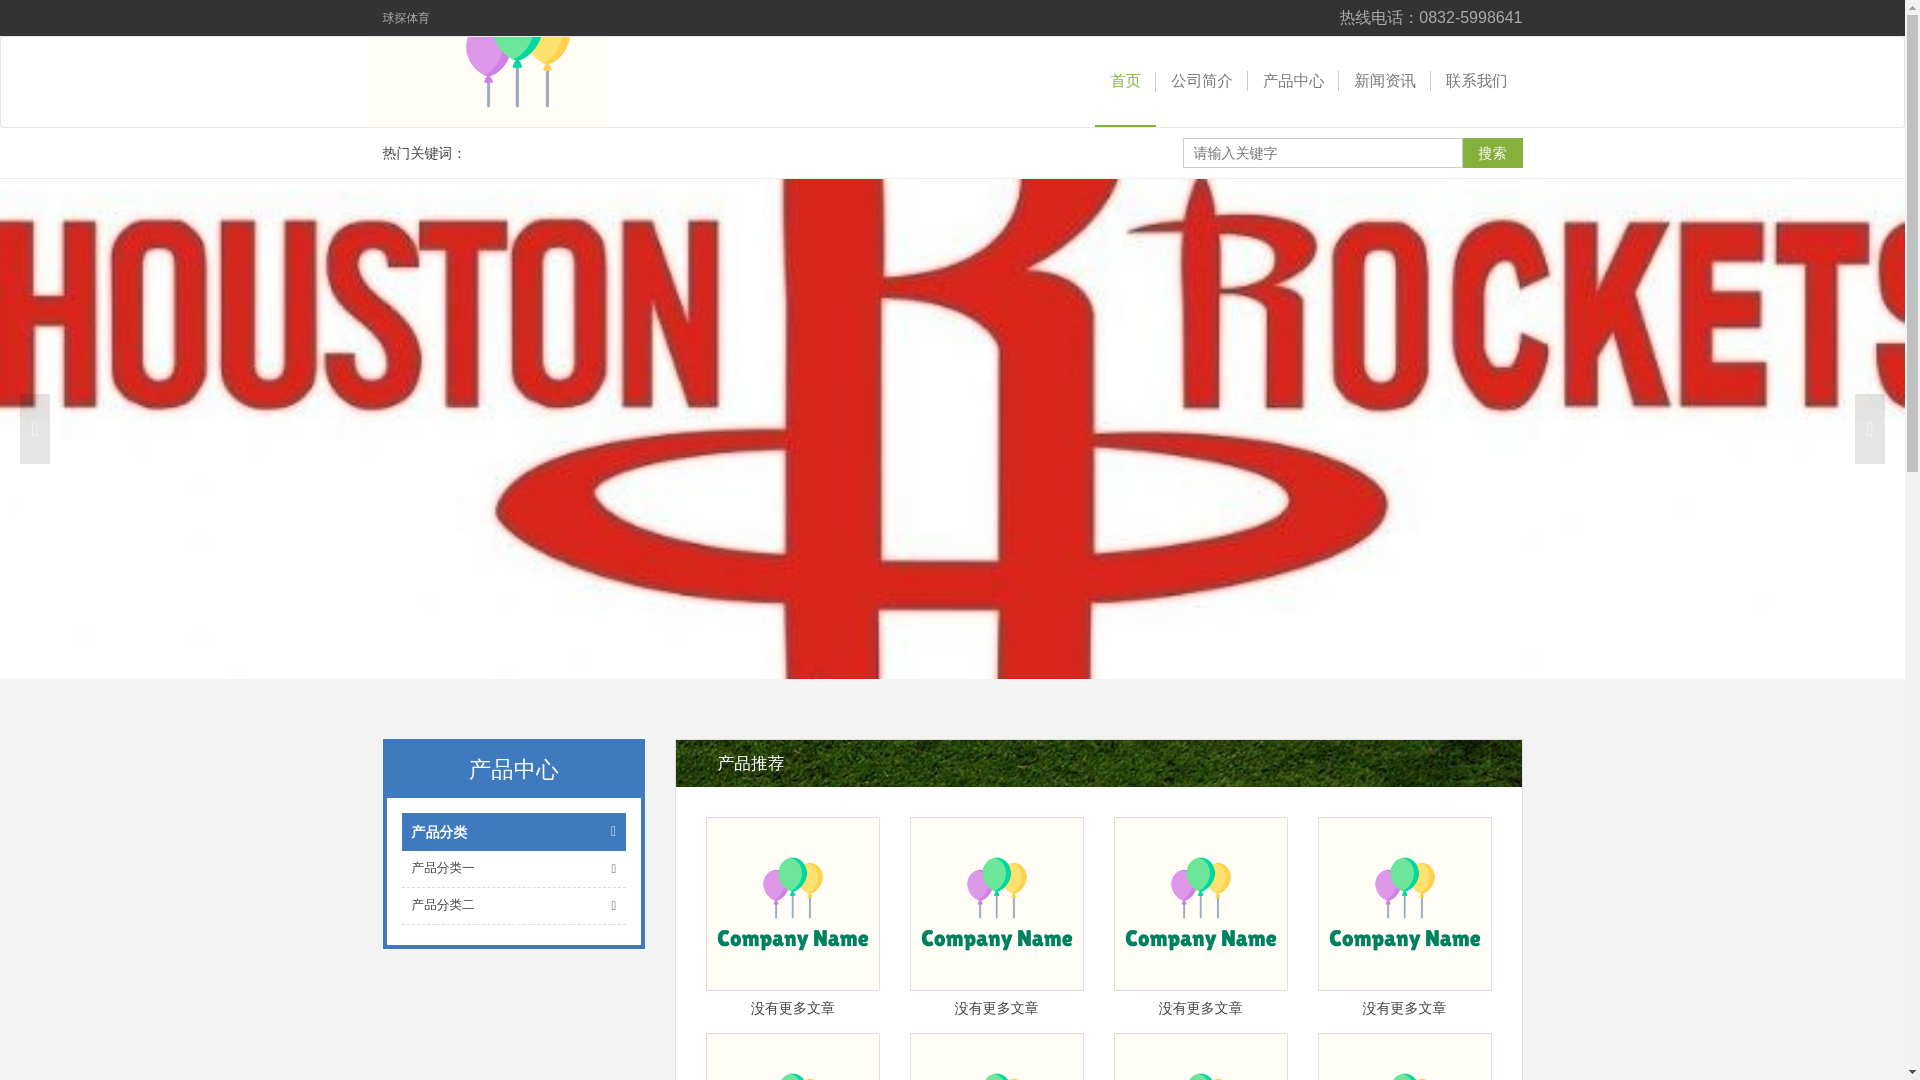Viewport: 1920px width, 1080px height.
Task: Click the 球探体育 link in top bar
Action: pyautogui.click(x=406, y=18)
